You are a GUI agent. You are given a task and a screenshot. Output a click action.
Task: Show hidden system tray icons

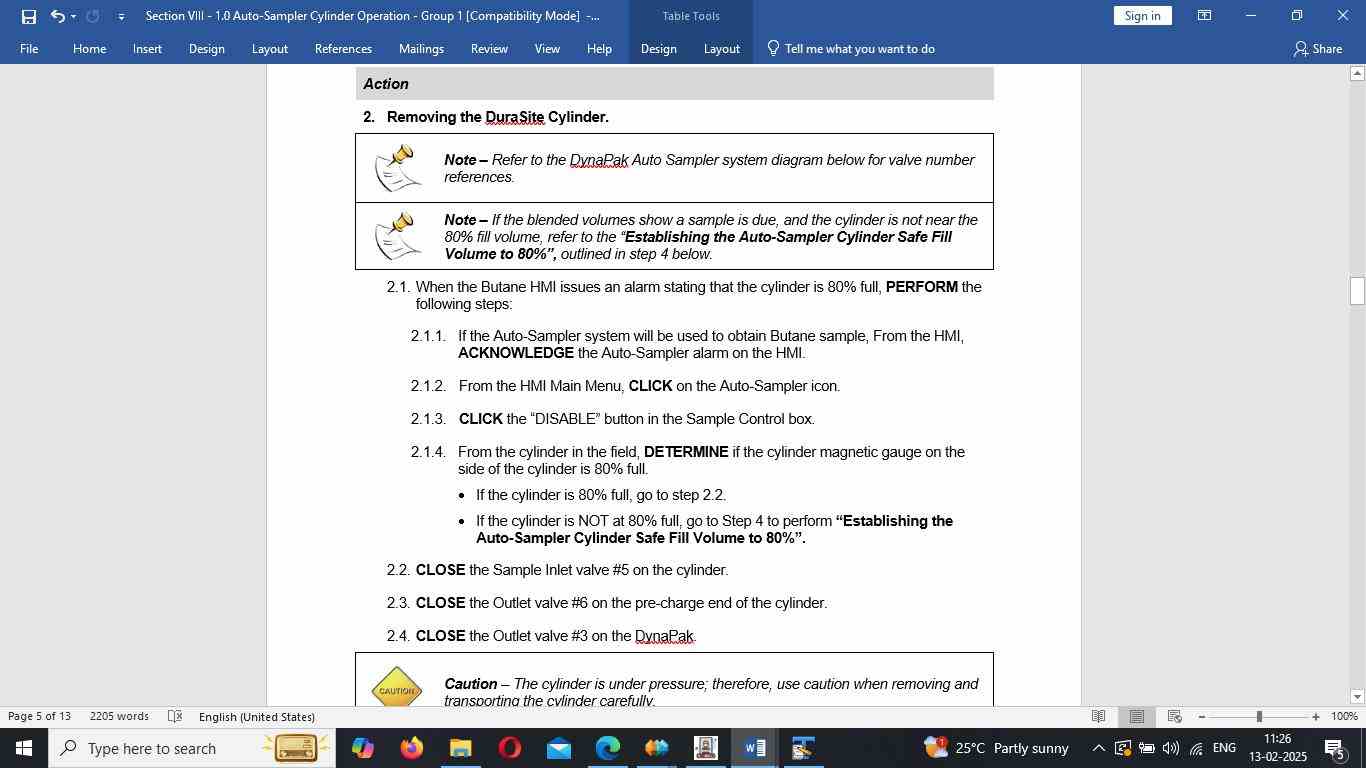pos(1098,748)
